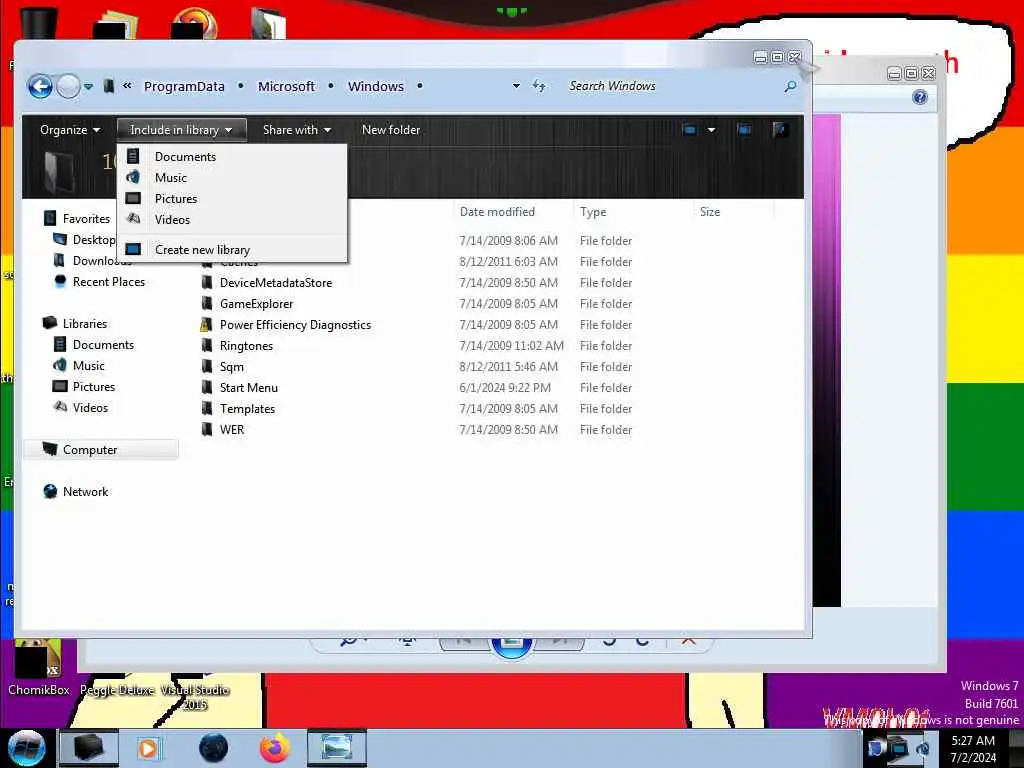Open Music library in navigation pane

point(78,365)
